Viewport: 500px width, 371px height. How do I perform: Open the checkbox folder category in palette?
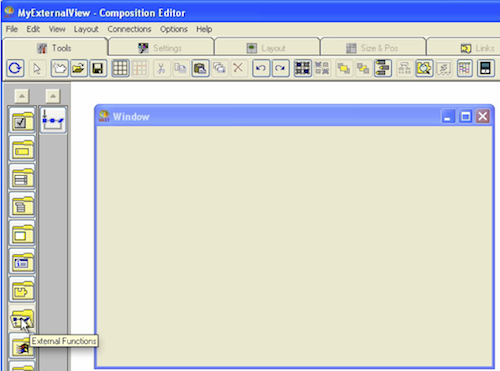click(22, 121)
